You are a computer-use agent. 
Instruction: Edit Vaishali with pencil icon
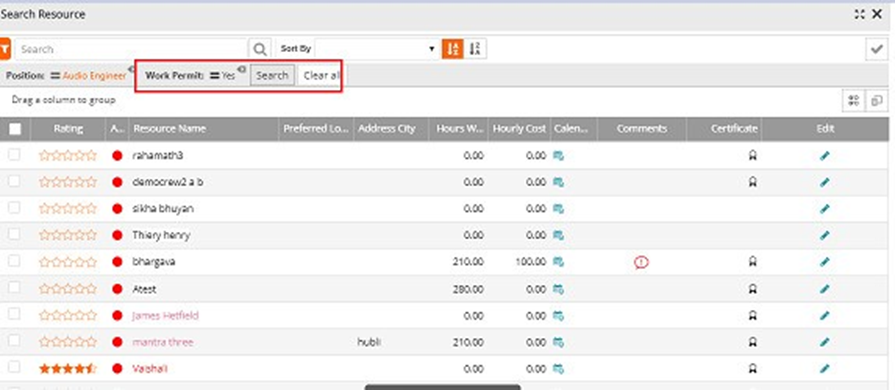[824, 369]
